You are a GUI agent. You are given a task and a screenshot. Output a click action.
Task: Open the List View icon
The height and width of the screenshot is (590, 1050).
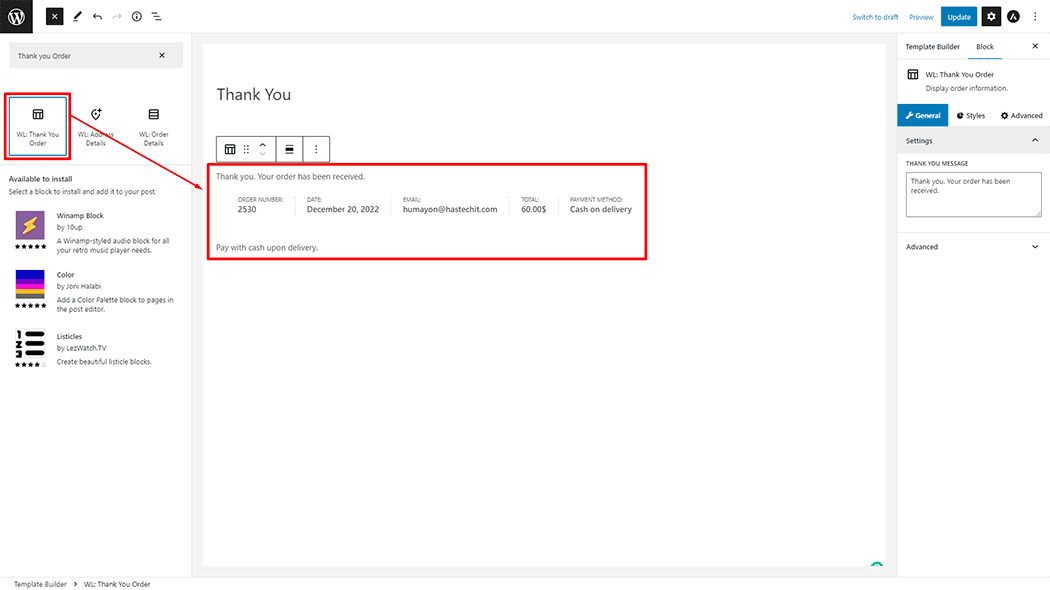(157, 16)
